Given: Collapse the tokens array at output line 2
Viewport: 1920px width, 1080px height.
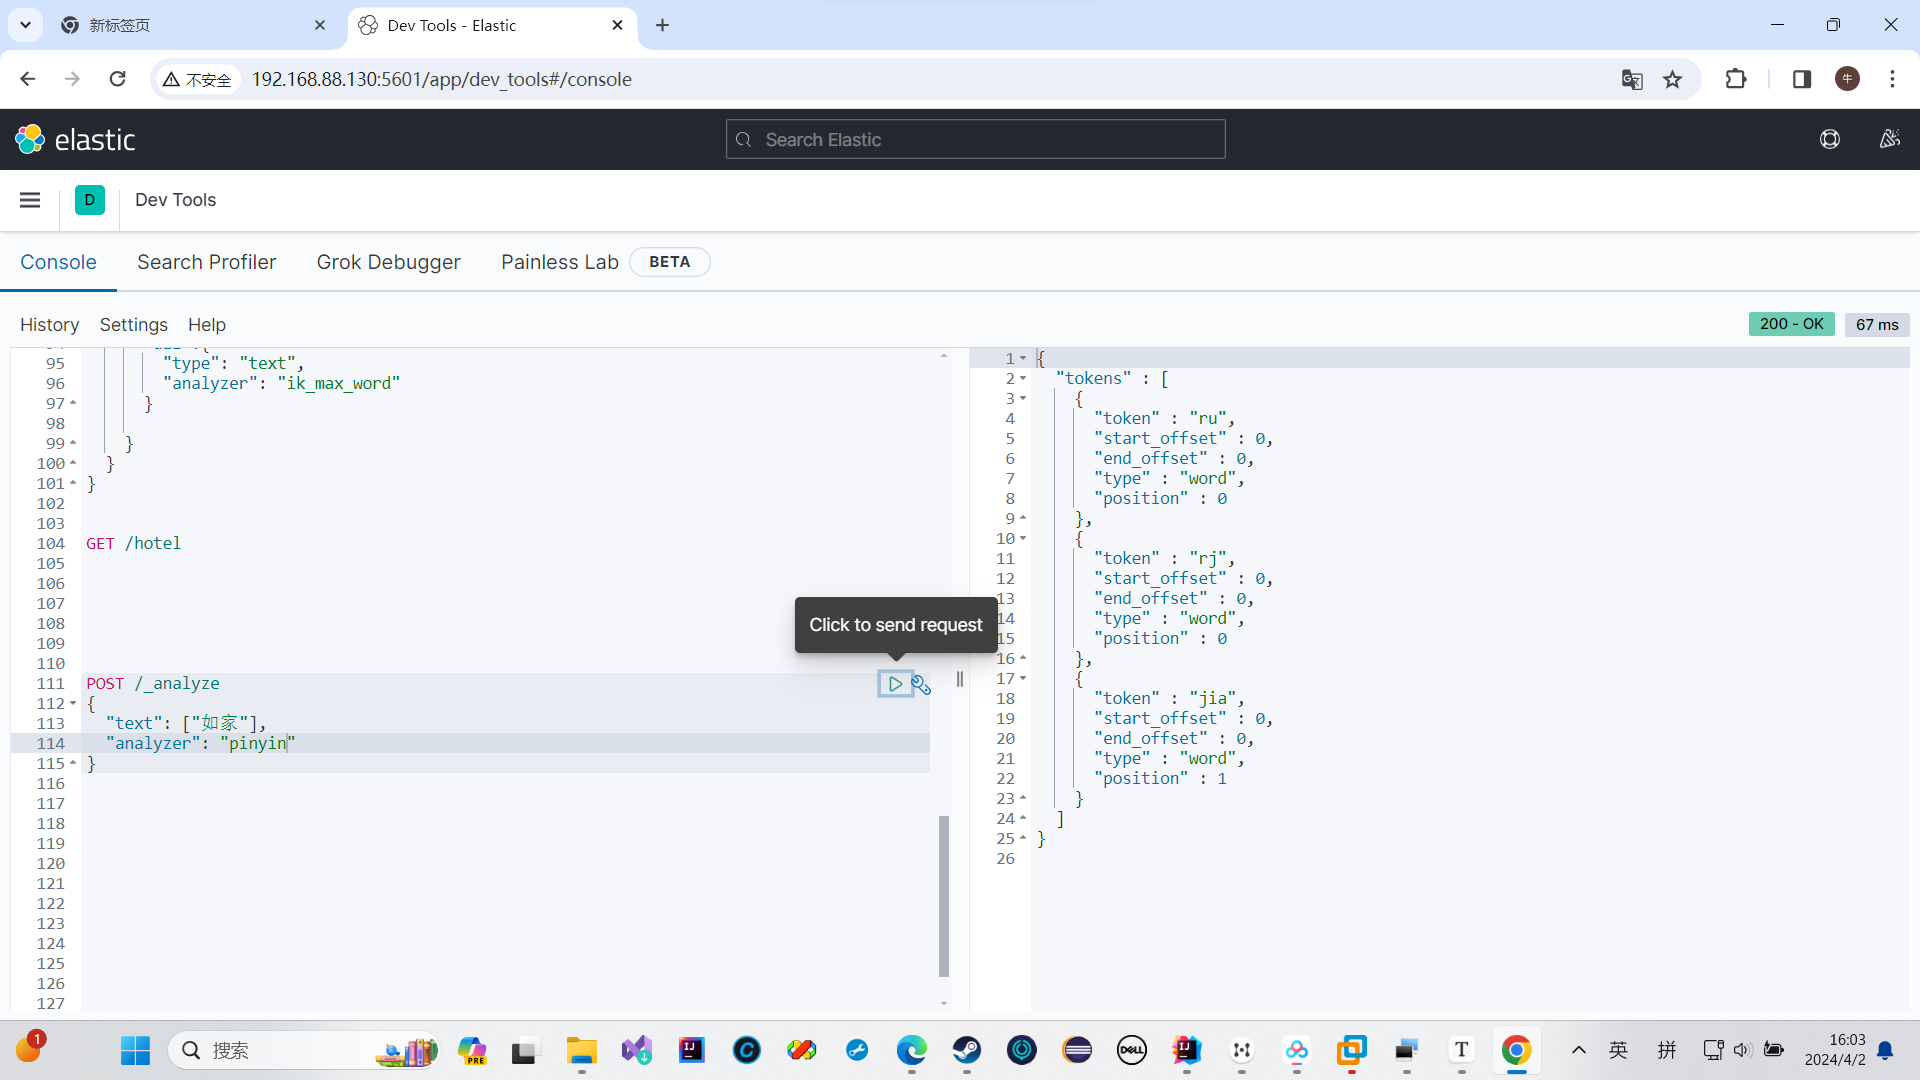Looking at the screenshot, I should point(1023,379).
